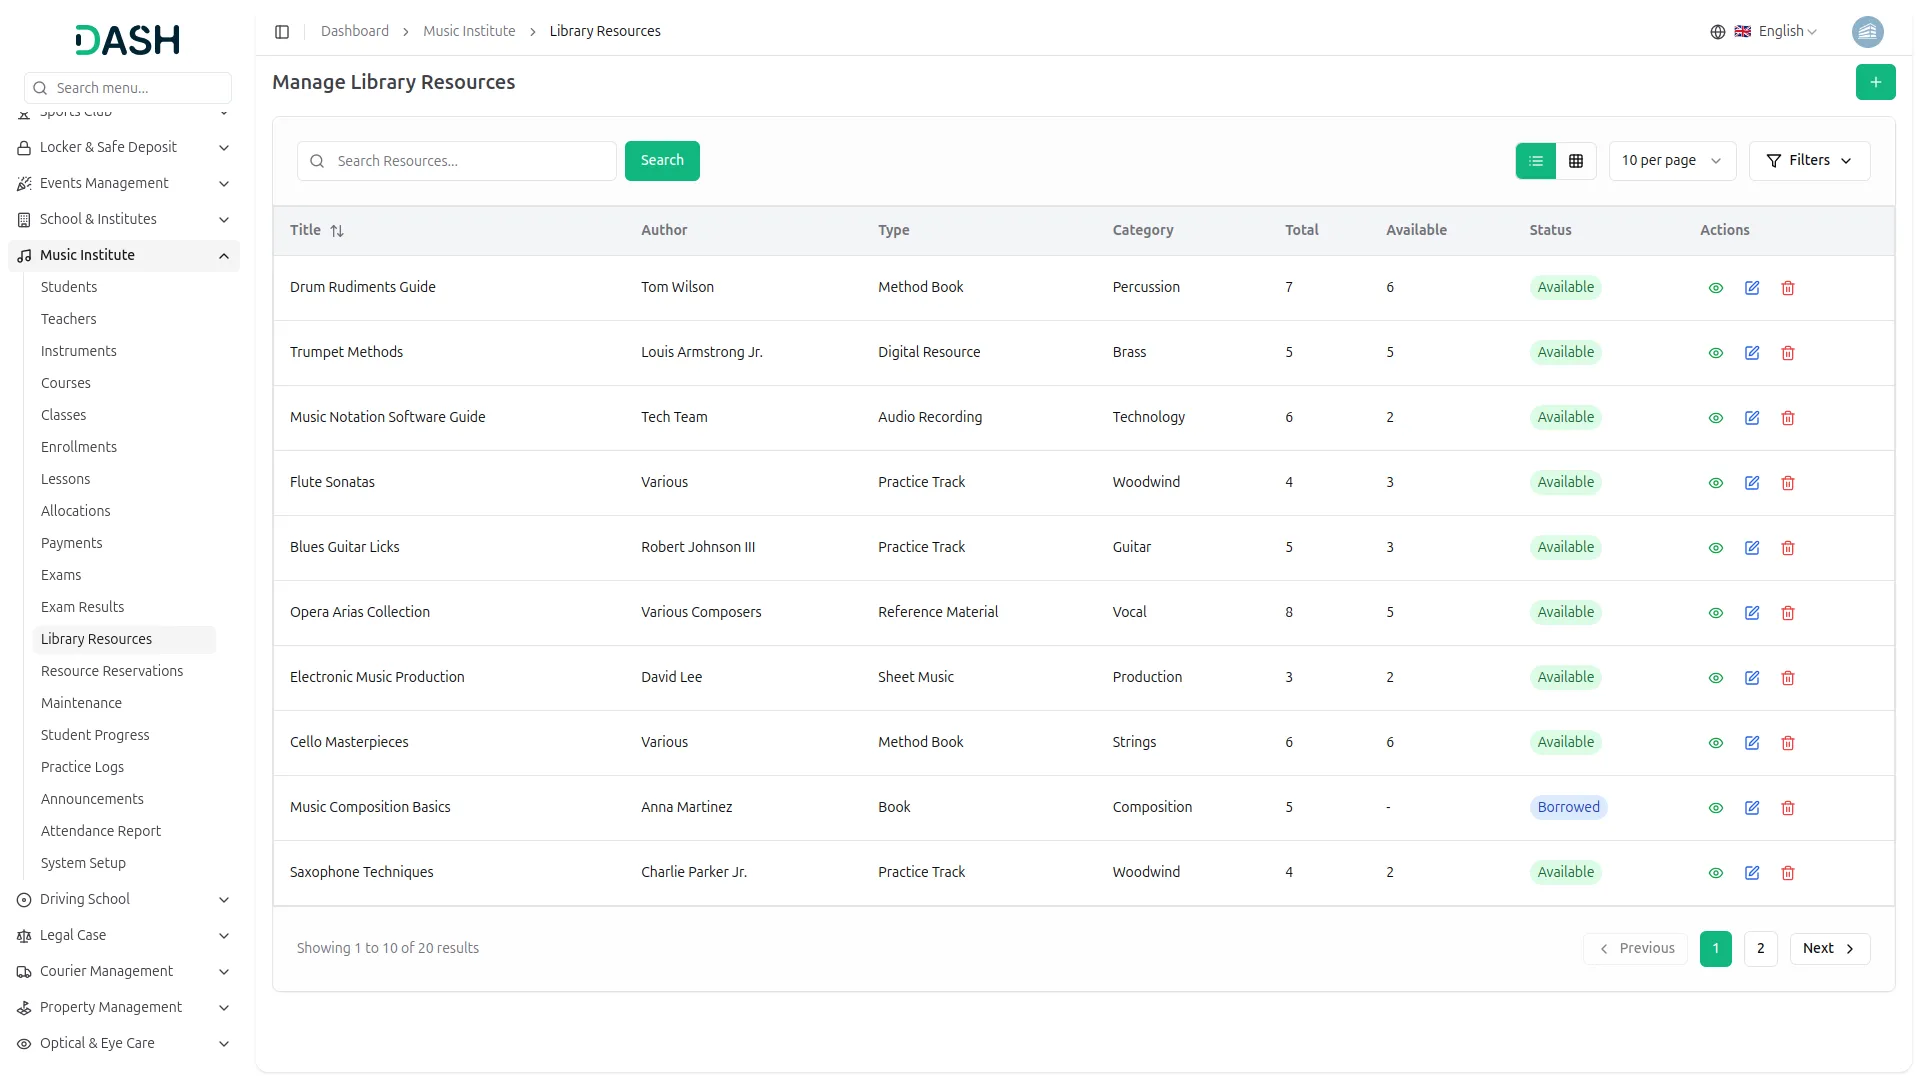Switch to grid view layout
Screen dimensions: 1920x1080
(x=1576, y=161)
